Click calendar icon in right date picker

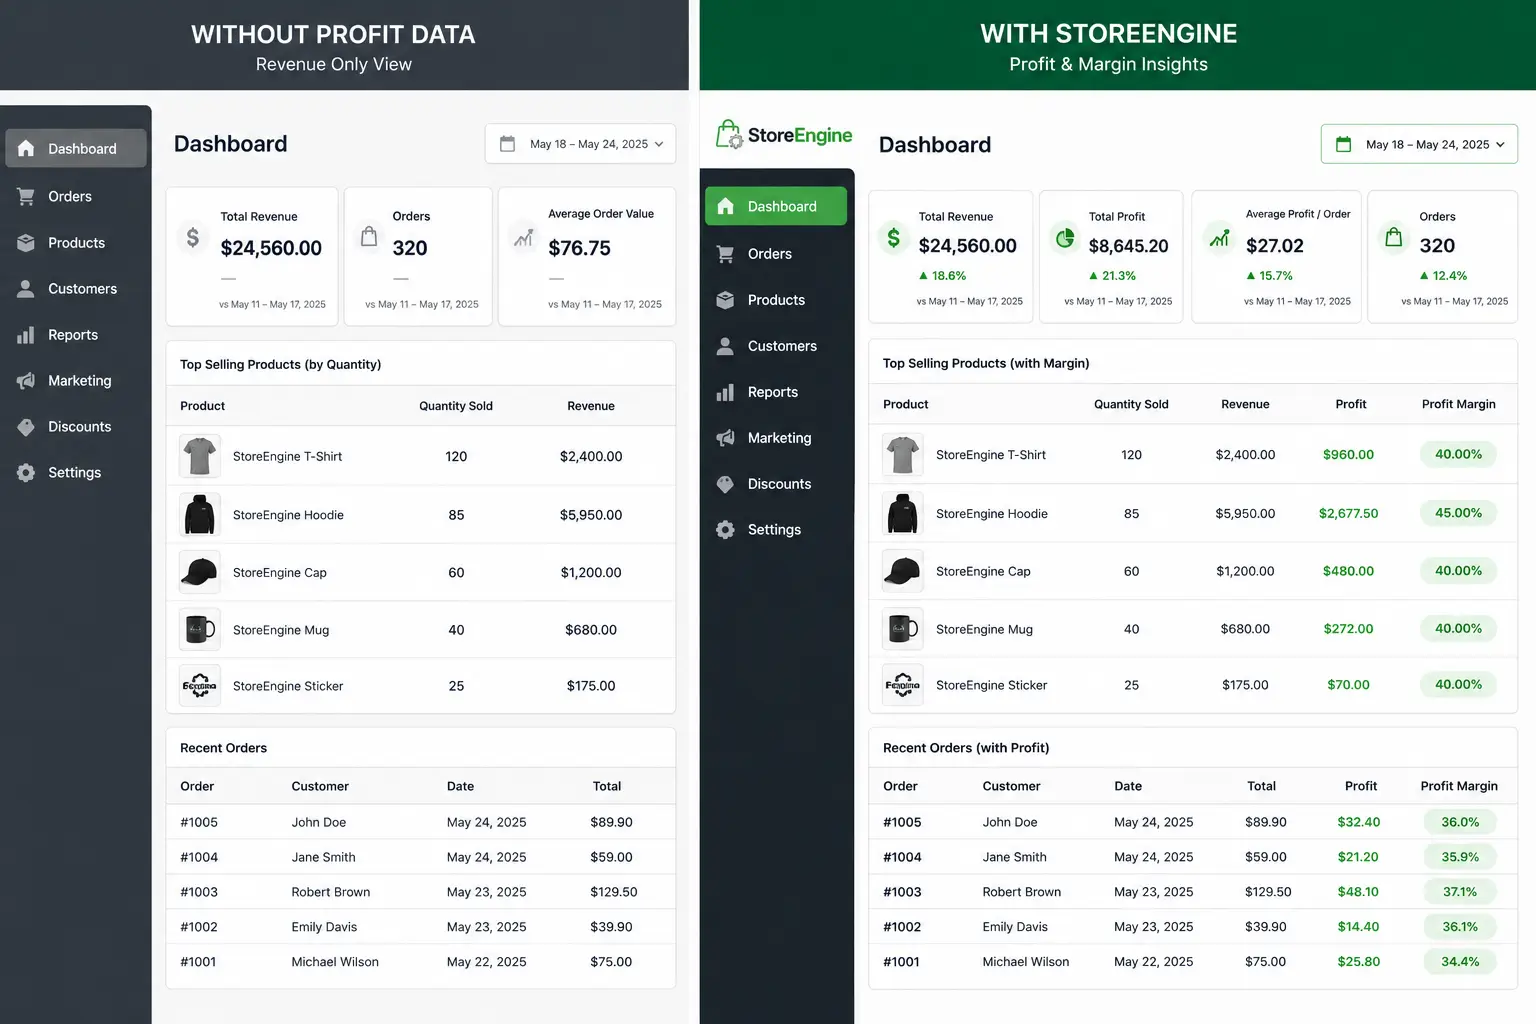pyautogui.click(x=1344, y=144)
